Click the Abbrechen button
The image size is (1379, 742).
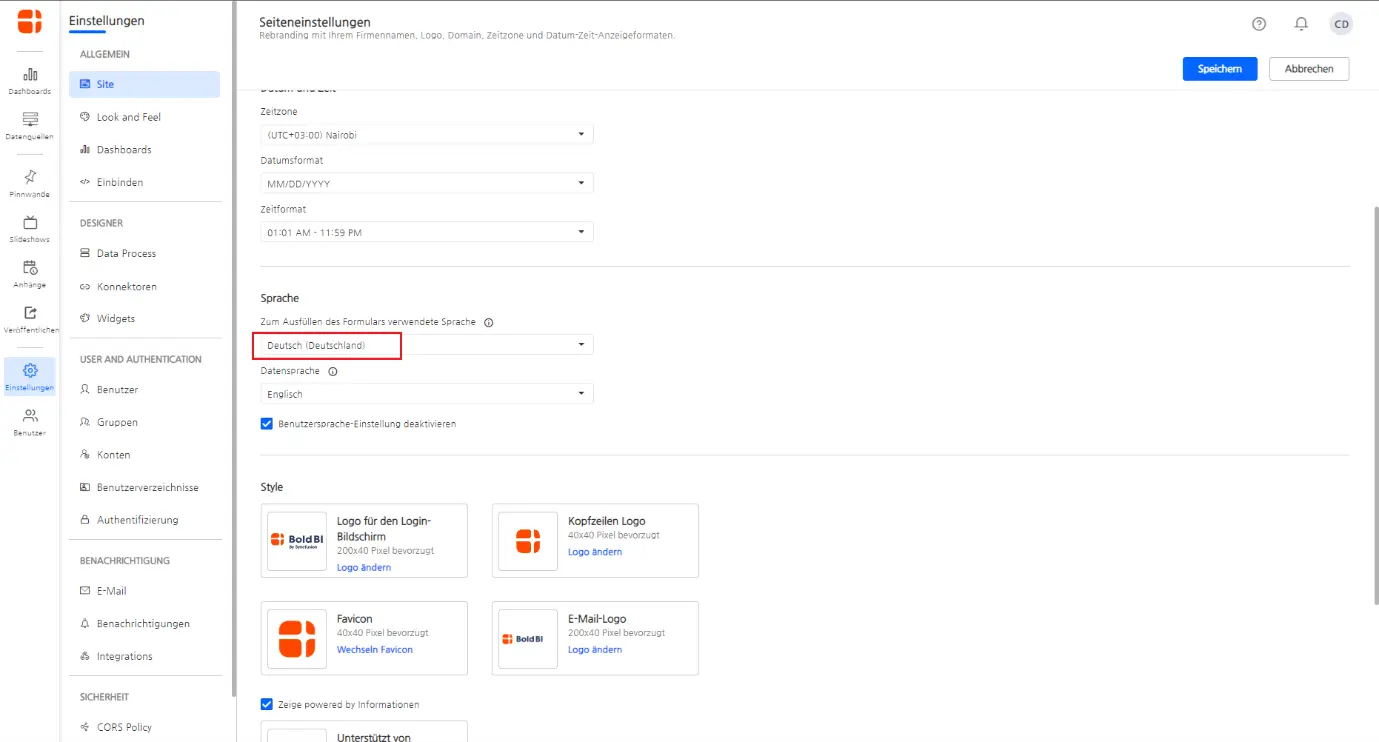1308,69
